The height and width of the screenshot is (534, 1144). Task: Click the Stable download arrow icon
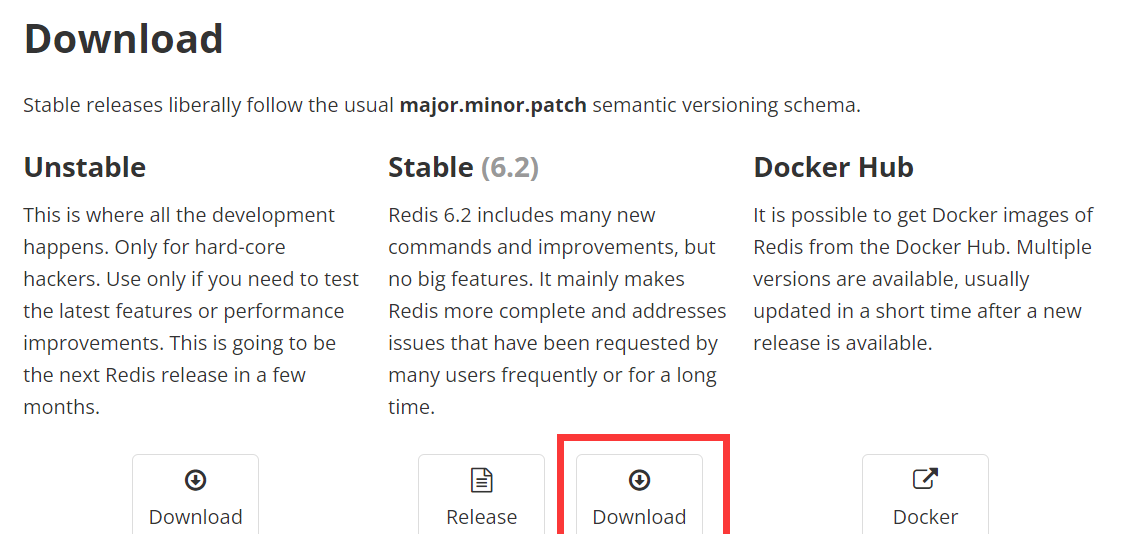coord(639,480)
